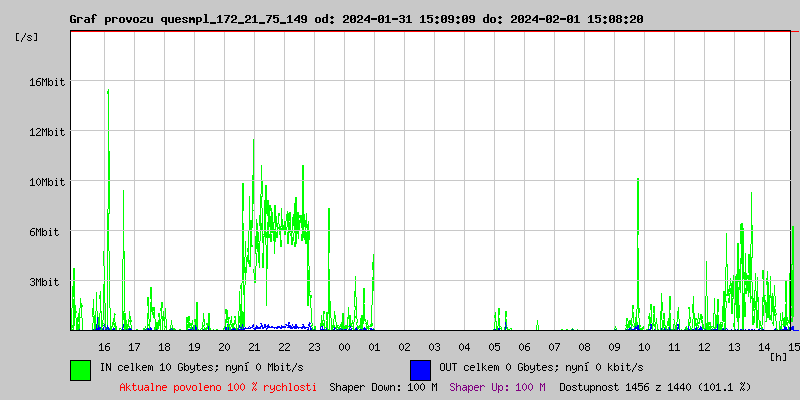Click hour 05 on the time axis
This screenshot has height=400, width=800.
[494, 346]
